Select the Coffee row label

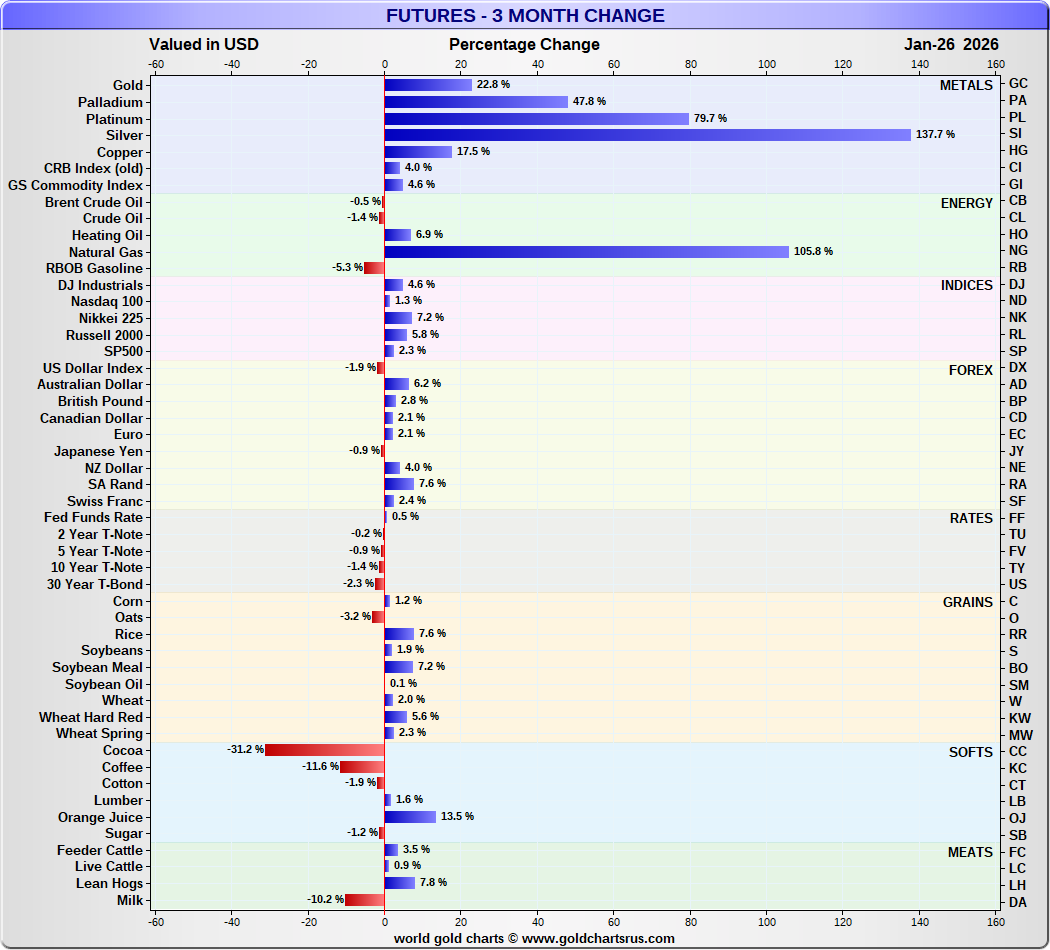pyautogui.click(x=123, y=767)
